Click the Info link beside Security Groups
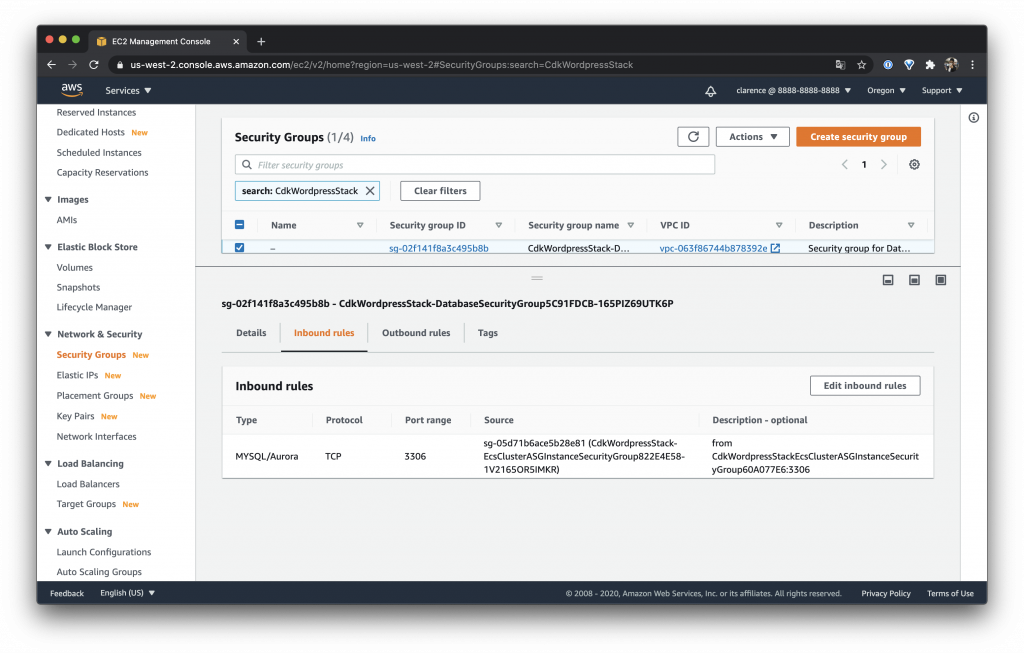The height and width of the screenshot is (653, 1024). 368,138
